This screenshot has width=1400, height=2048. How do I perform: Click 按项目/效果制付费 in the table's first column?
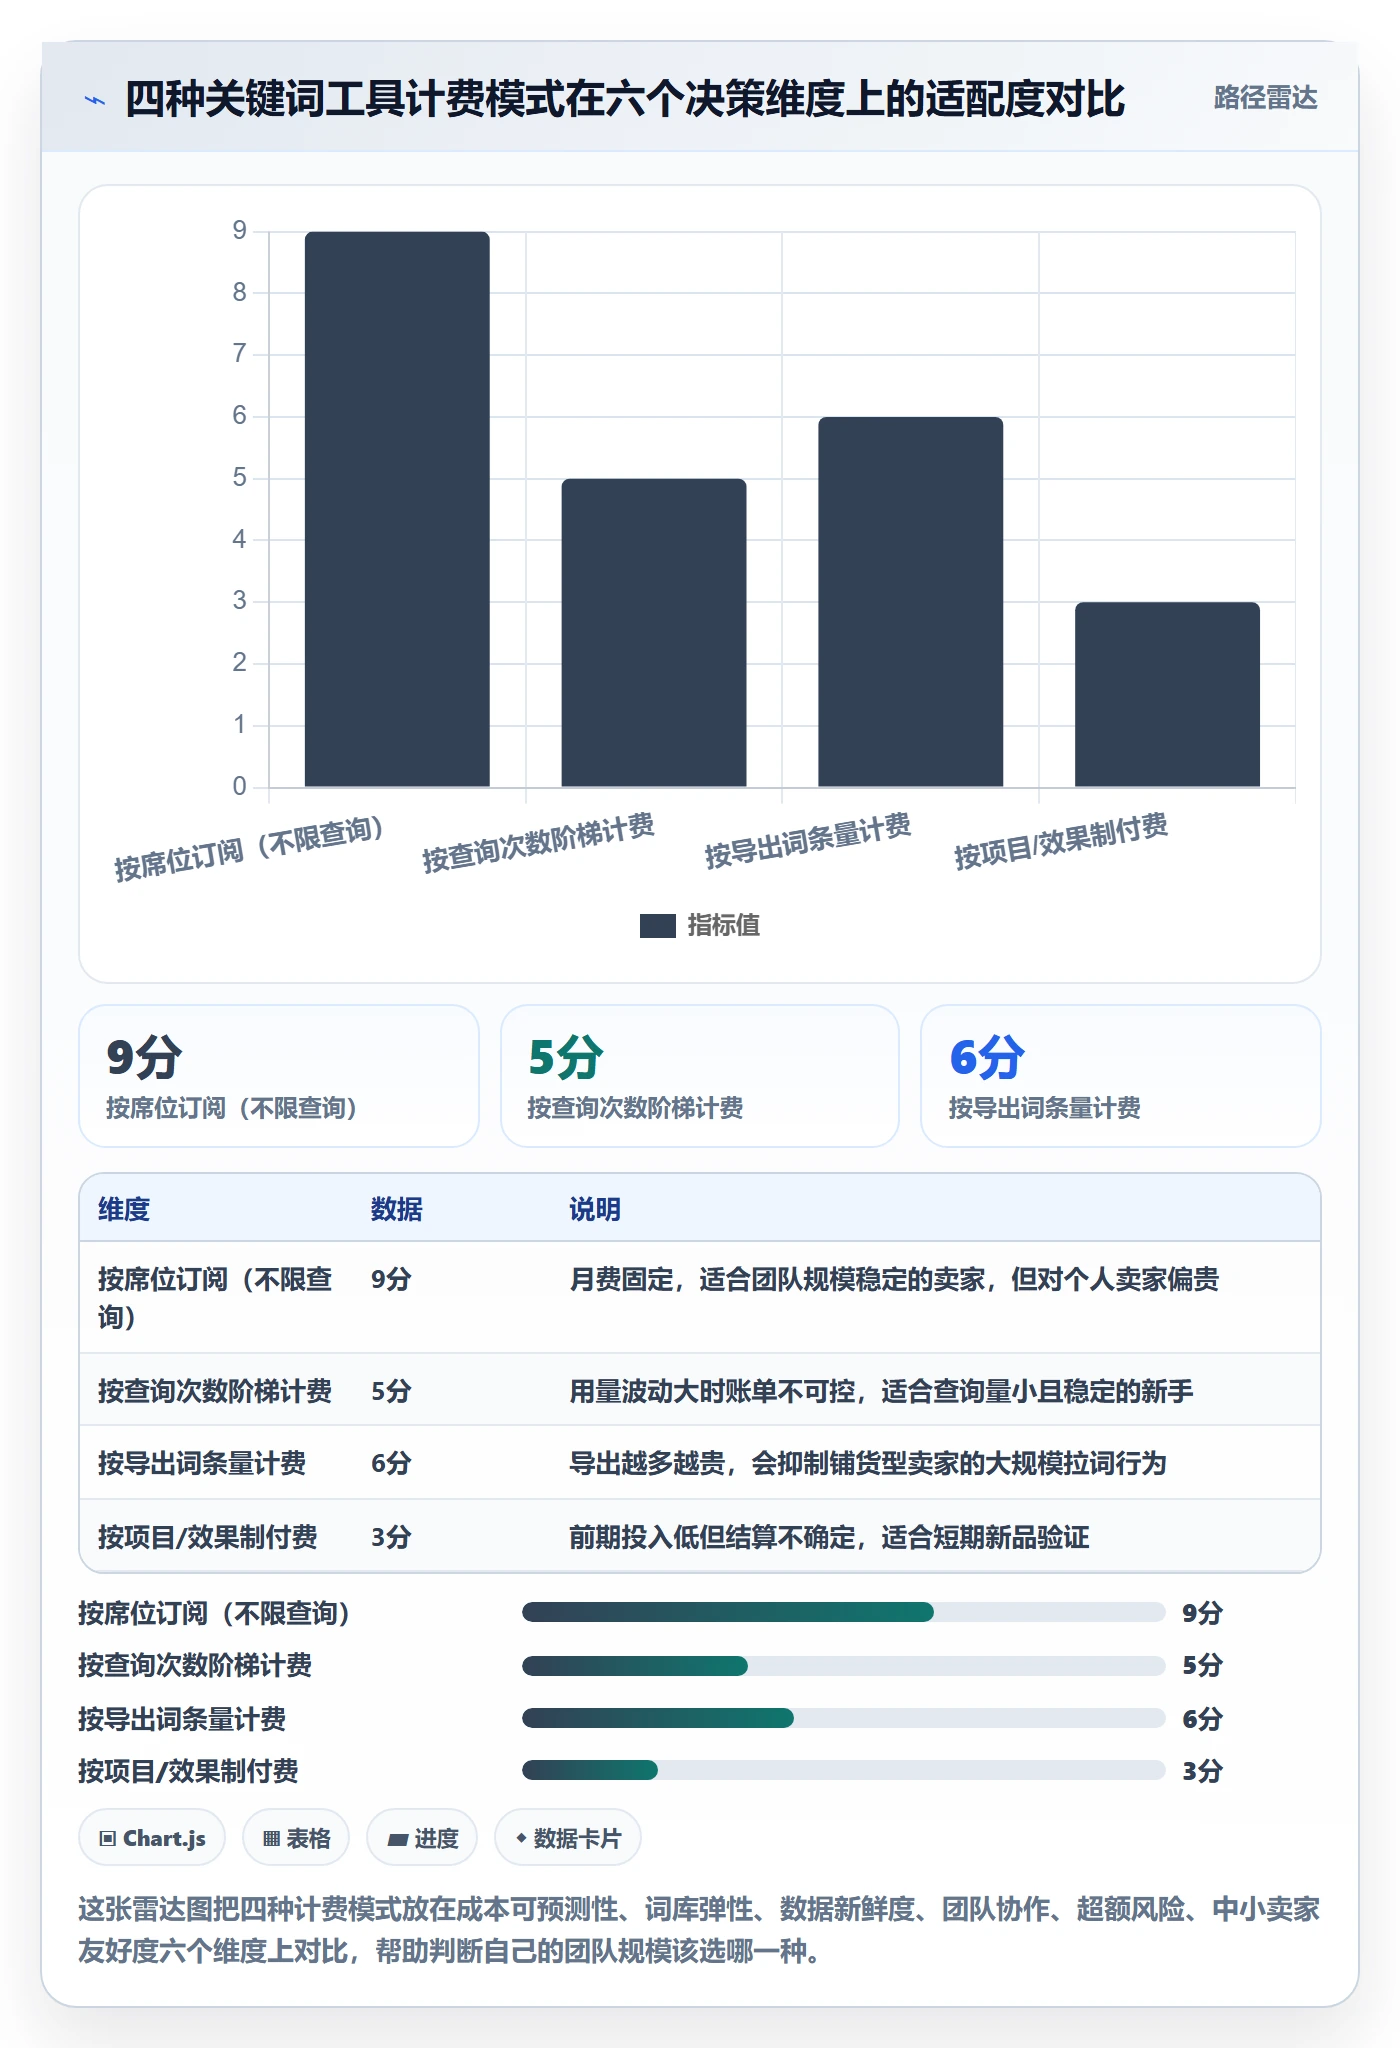(x=208, y=1537)
